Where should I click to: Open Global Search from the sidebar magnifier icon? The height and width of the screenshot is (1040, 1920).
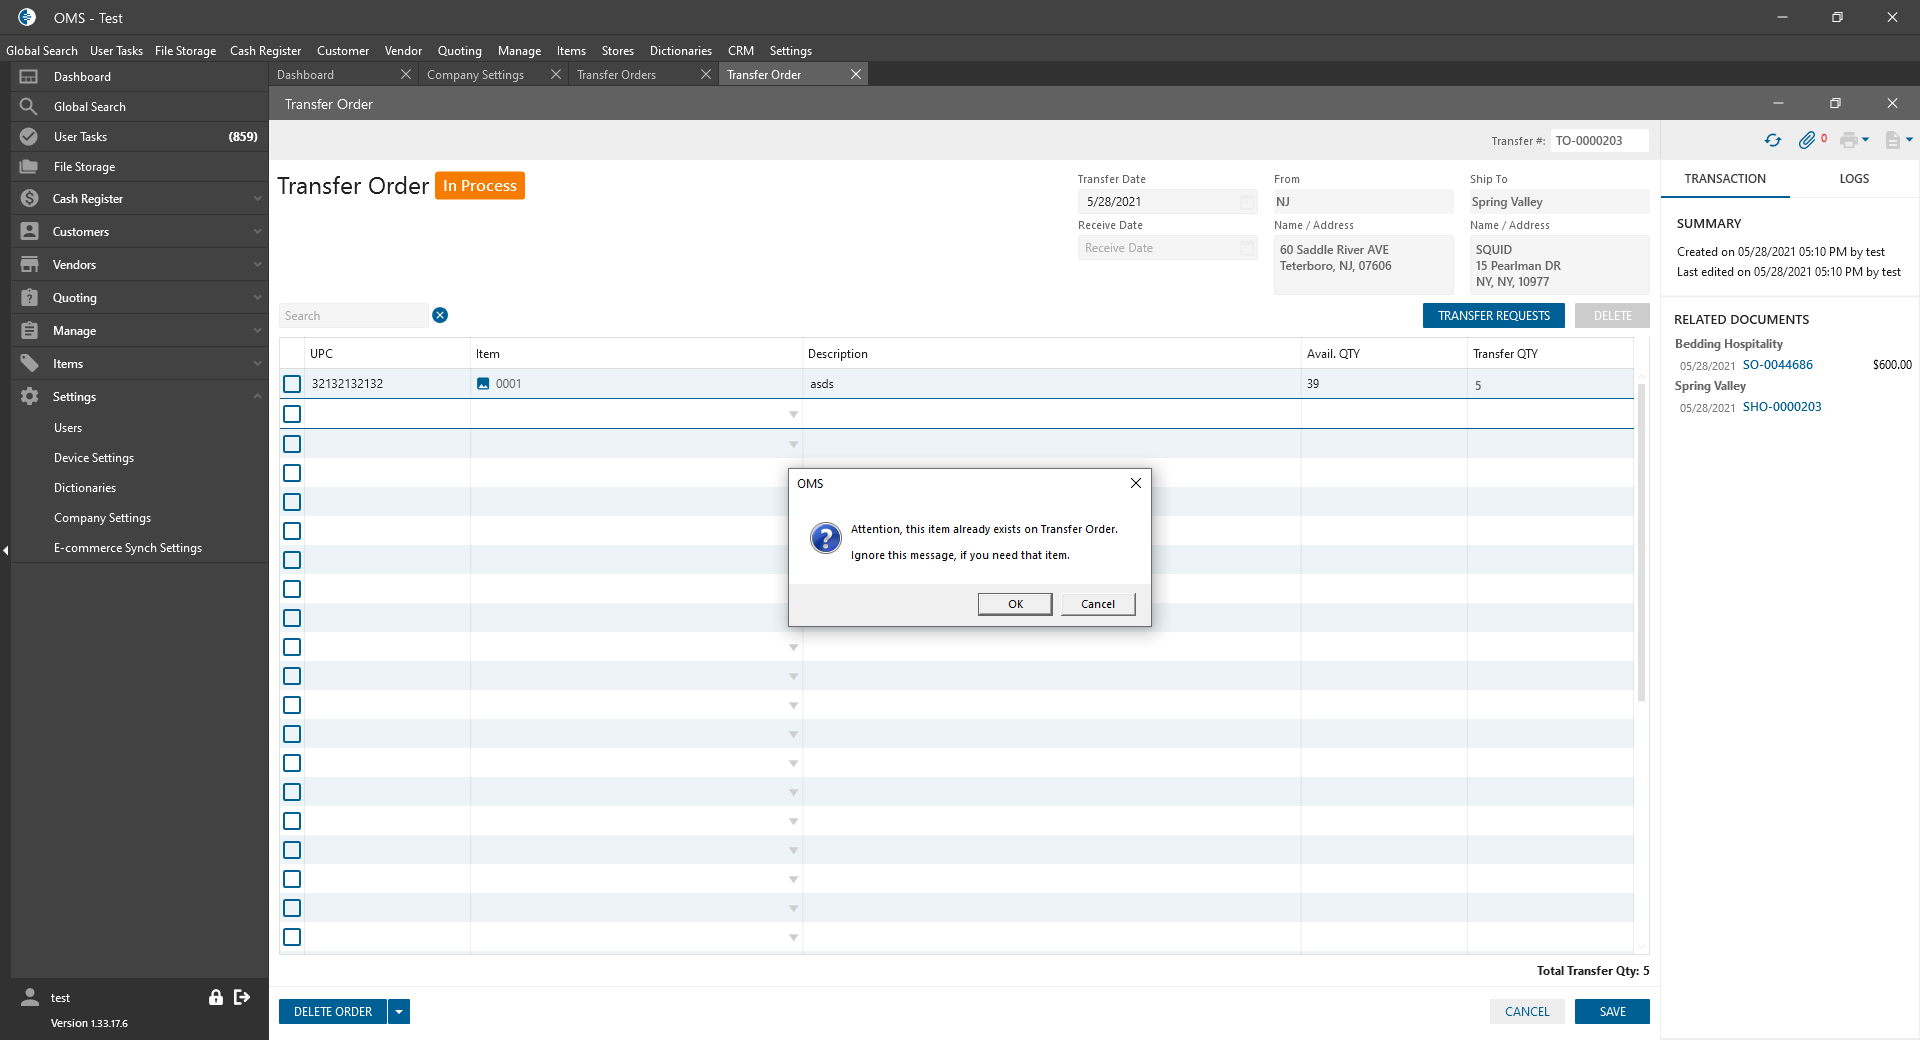29,107
